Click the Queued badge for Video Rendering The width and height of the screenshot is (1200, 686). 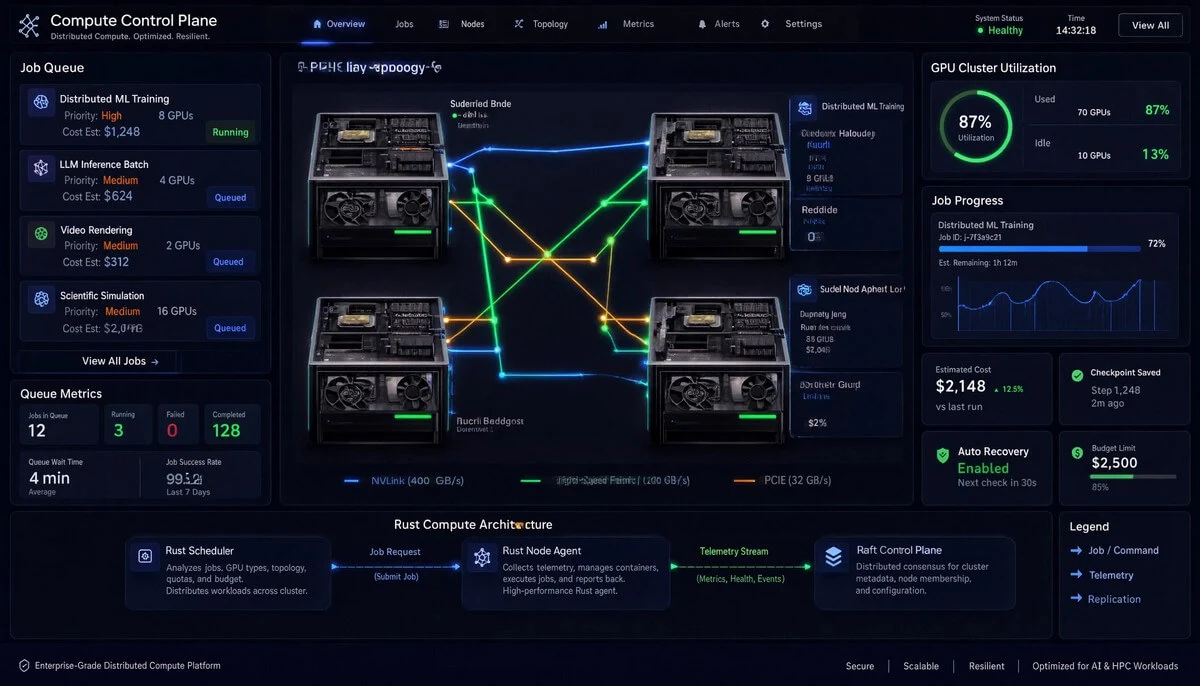[228, 262]
